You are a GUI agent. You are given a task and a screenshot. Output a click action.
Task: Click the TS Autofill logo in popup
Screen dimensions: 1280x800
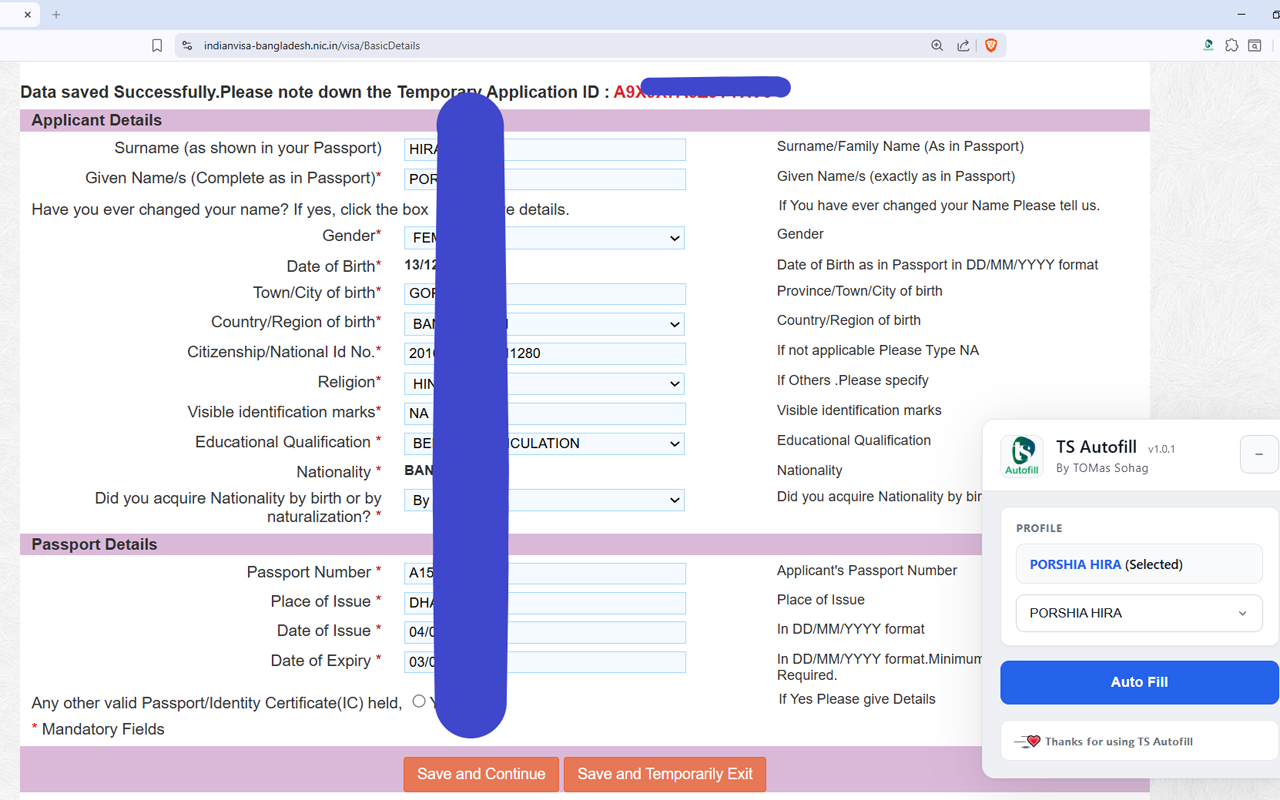pyautogui.click(x=1022, y=456)
